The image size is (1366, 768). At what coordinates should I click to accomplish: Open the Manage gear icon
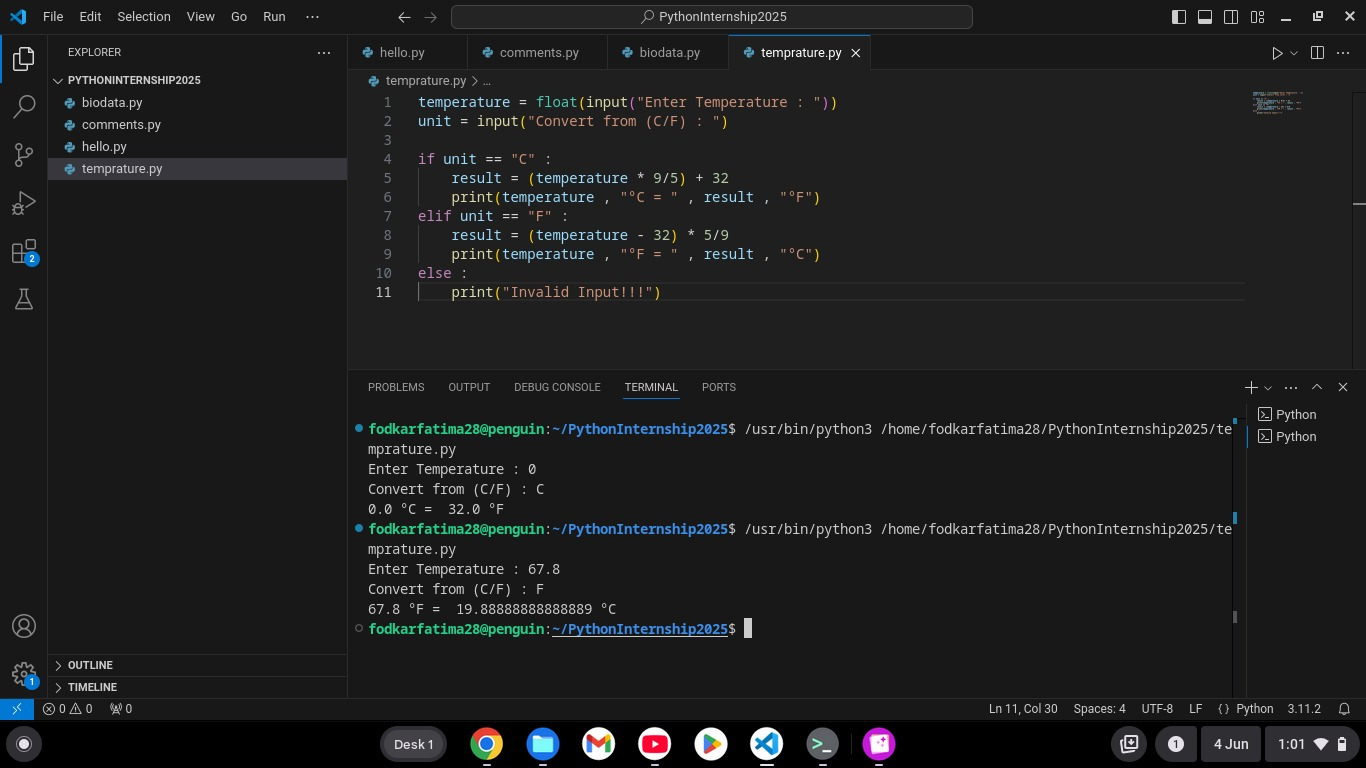(24, 673)
